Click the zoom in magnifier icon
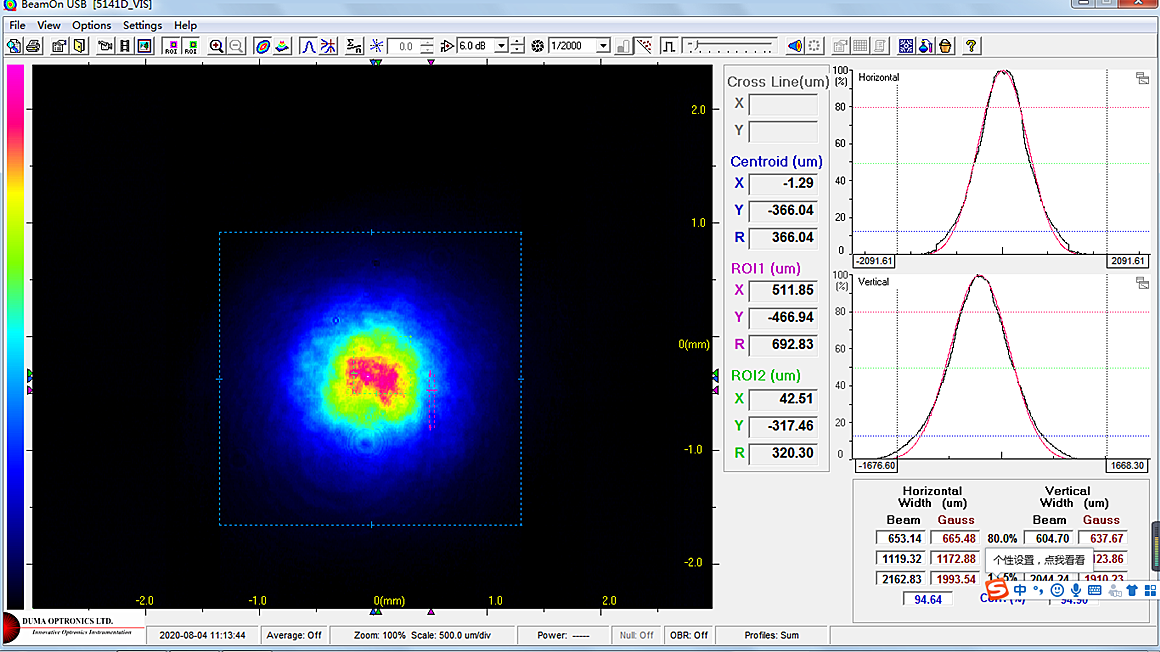 point(216,46)
